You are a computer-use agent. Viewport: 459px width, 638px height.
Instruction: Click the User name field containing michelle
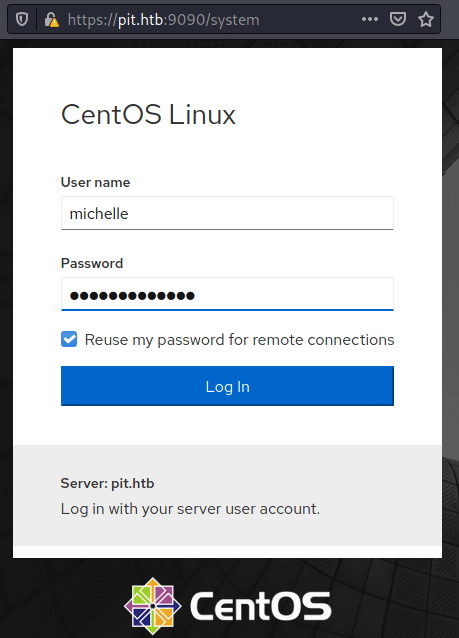tap(227, 213)
